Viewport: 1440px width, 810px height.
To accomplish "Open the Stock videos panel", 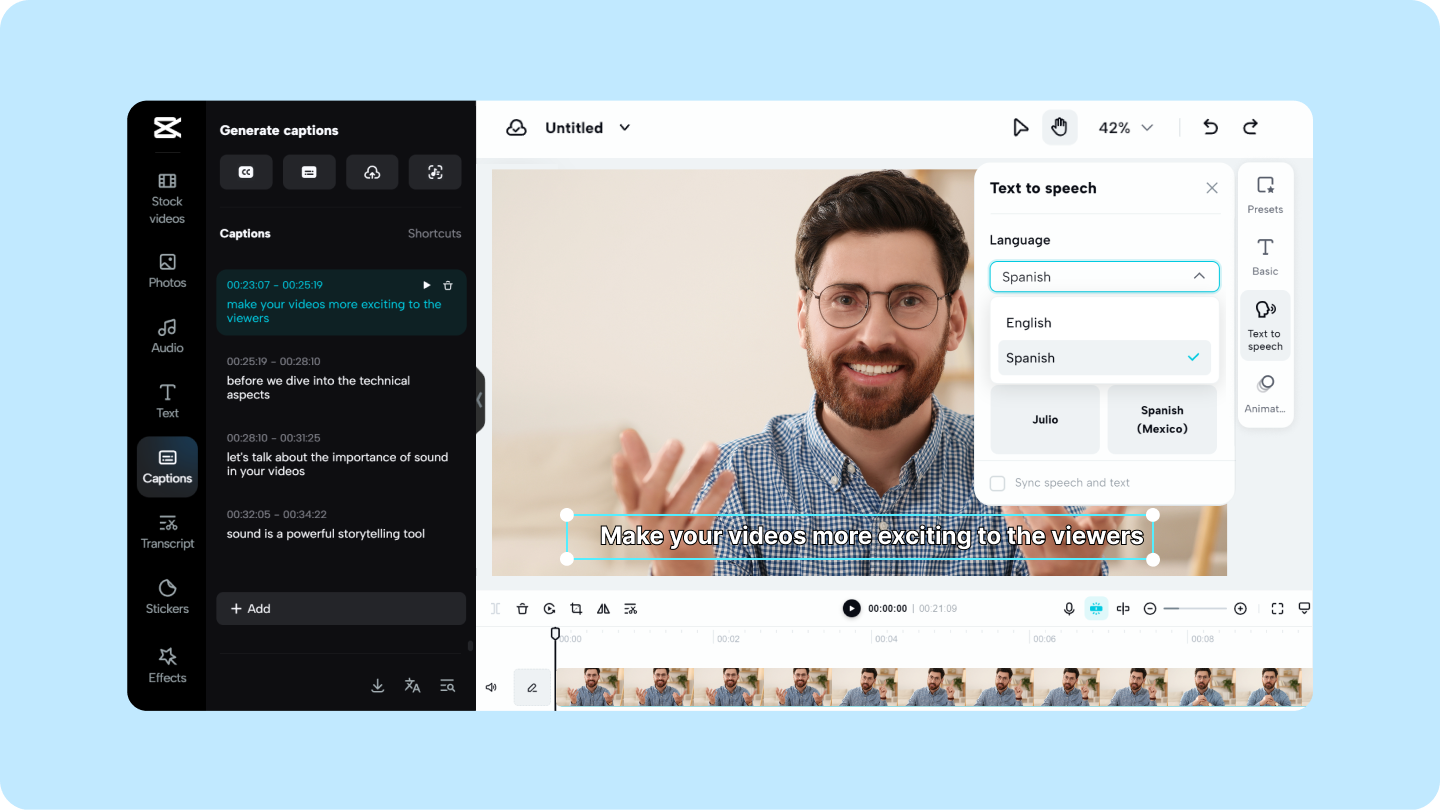I will pyautogui.click(x=167, y=195).
